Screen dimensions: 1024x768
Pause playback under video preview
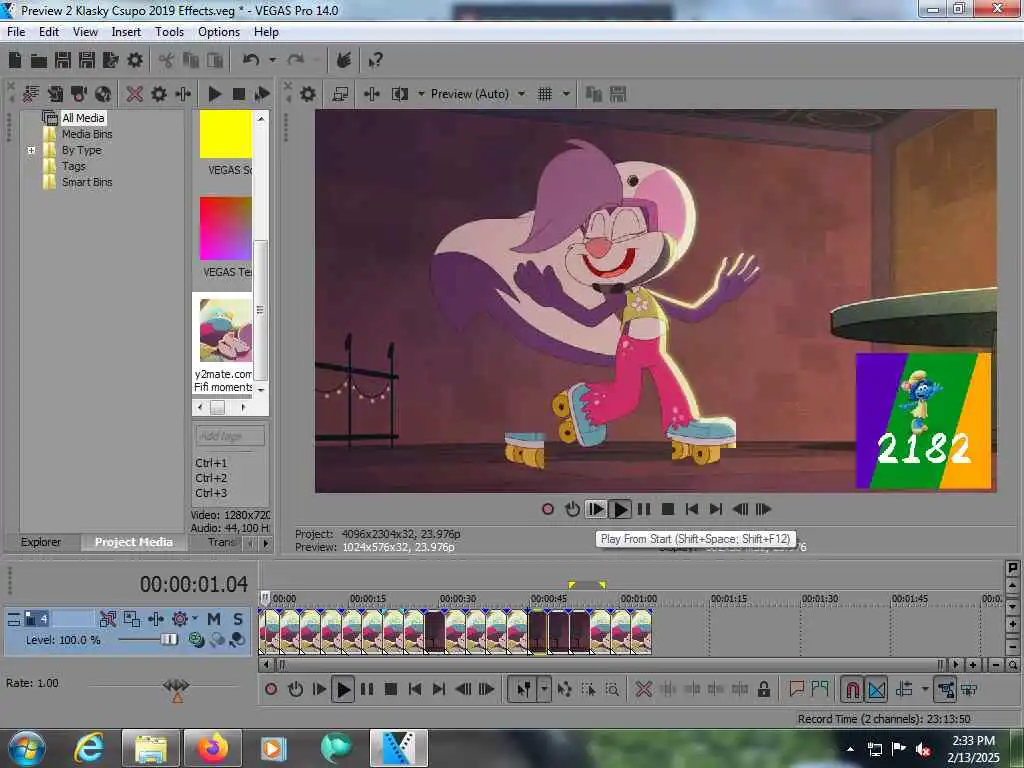644,509
